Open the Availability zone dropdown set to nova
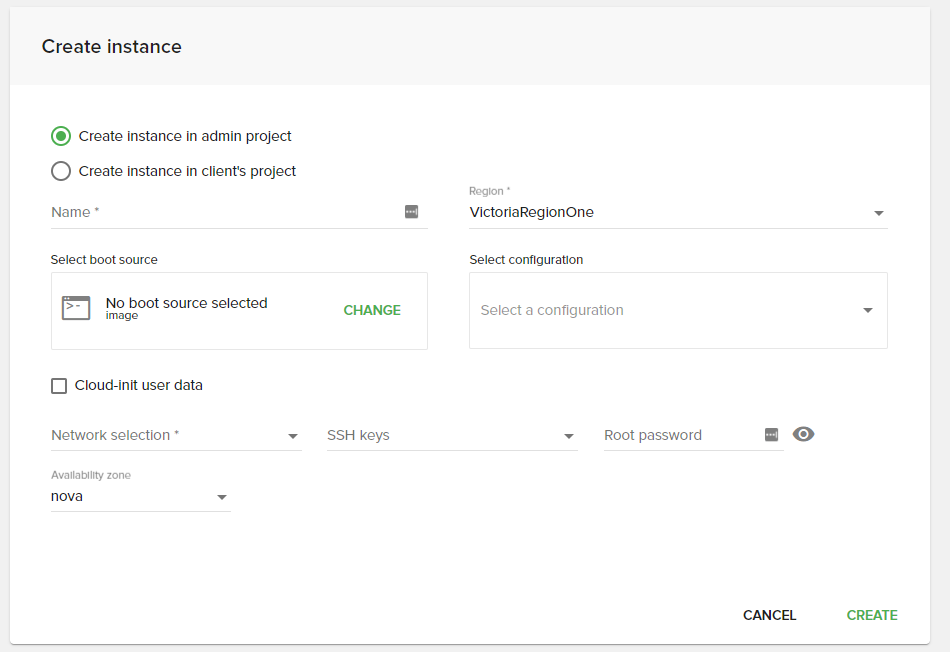The width and height of the screenshot is (950, 652). 140,497
